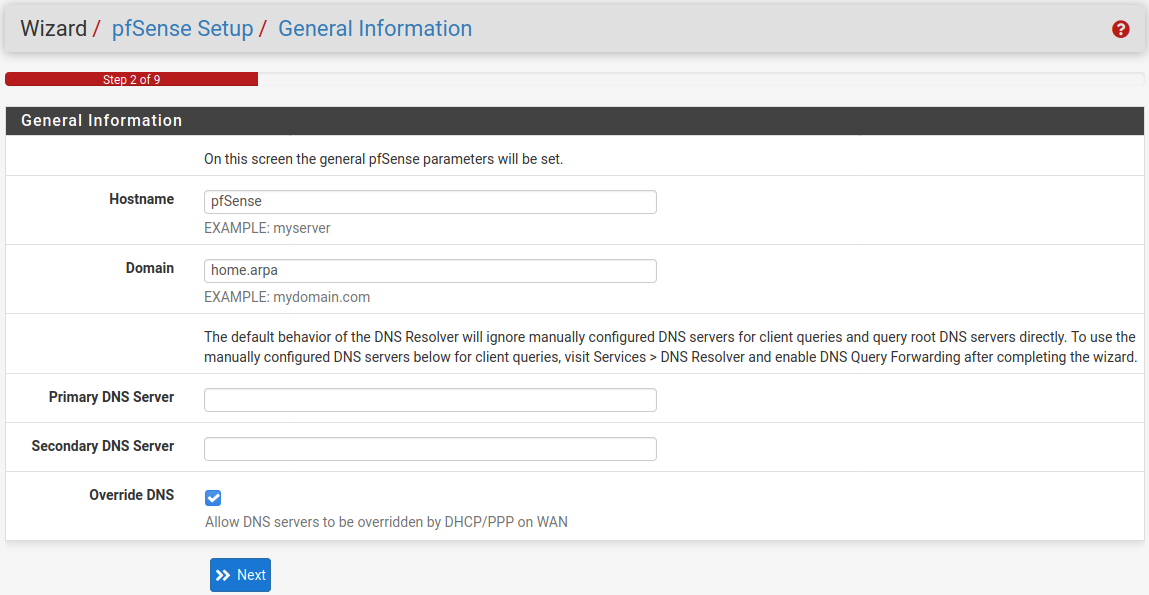Click the Secondary DNS Server field
This screenshot has width=1149, height=595.
point(430,448)
